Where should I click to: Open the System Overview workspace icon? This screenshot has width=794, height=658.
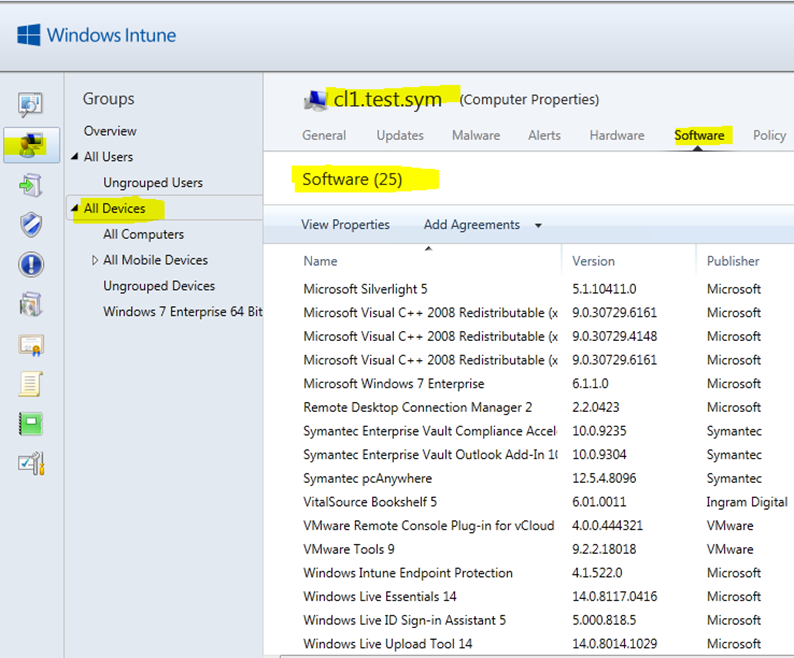tap(30, 104)
